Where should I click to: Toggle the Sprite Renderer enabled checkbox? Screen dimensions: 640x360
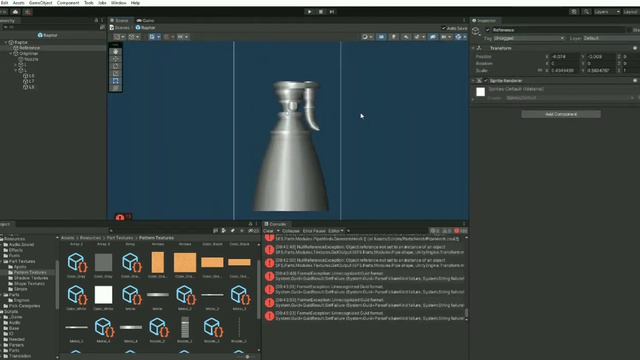pyautogui.click(x=486, y=81)
